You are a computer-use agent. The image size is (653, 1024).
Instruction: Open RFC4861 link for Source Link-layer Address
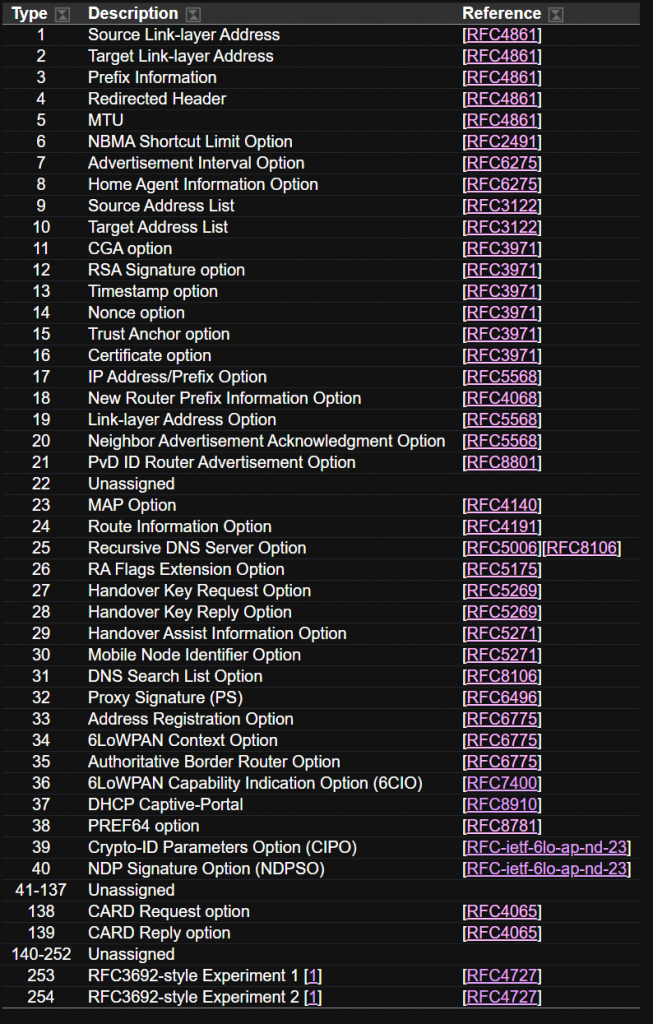(x=502, y=35)
